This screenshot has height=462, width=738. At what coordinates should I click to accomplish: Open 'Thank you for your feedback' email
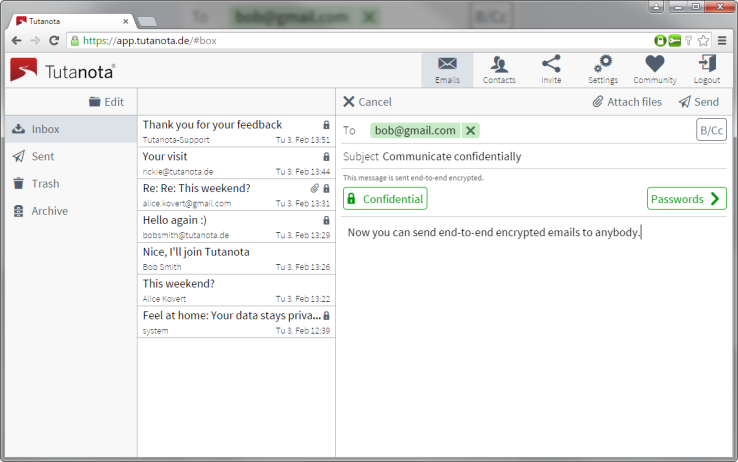(x=236, y=131)
